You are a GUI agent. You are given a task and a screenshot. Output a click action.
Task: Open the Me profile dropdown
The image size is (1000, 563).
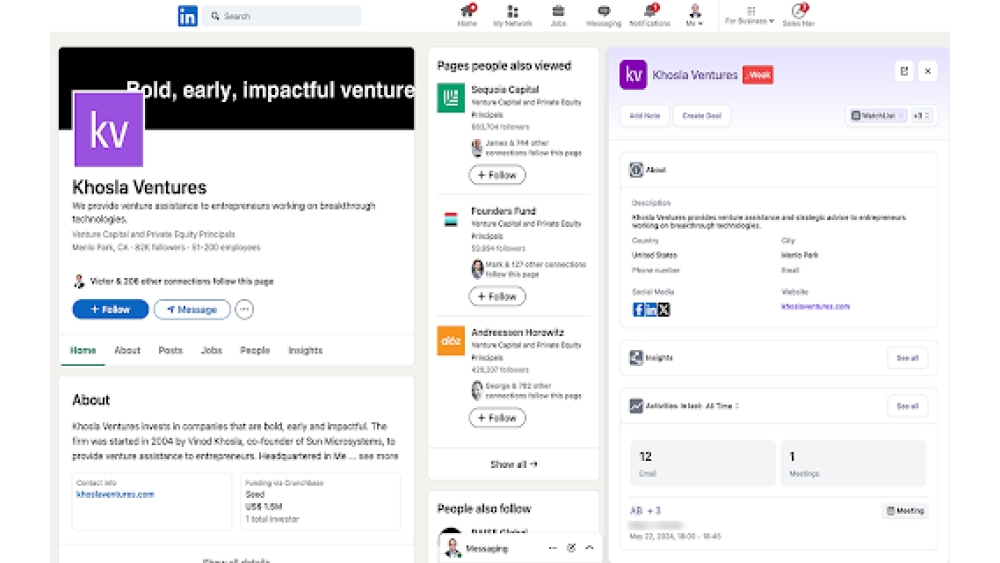coord(695,15)
